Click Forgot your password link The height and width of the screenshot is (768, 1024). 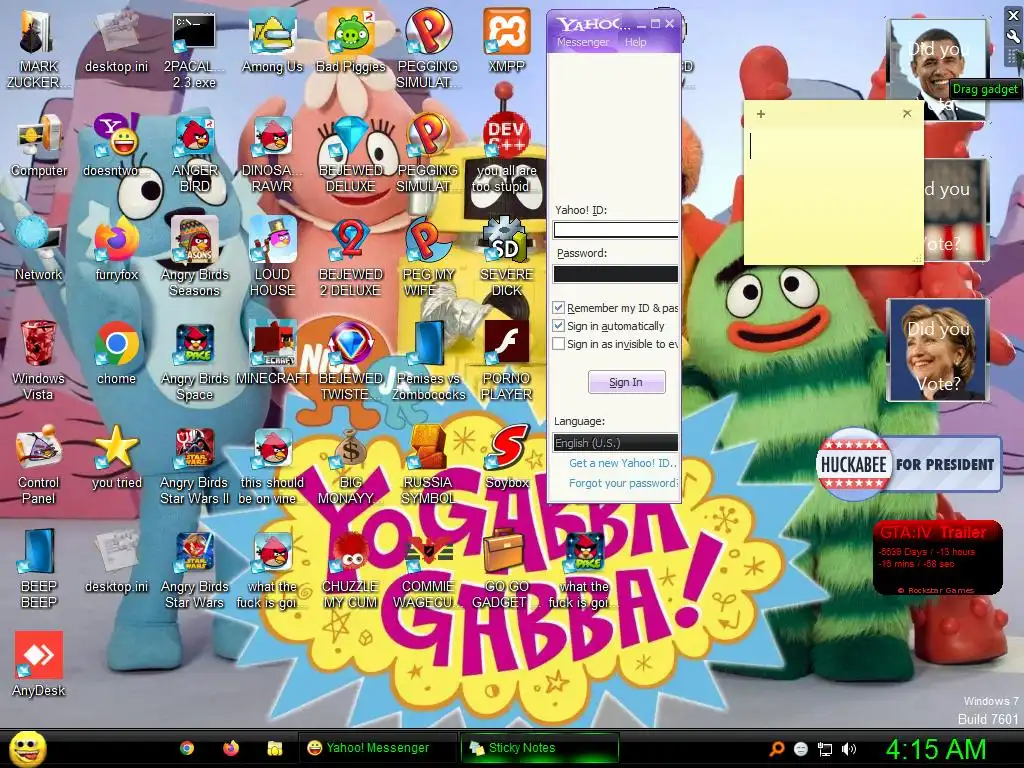coord(622,483)
